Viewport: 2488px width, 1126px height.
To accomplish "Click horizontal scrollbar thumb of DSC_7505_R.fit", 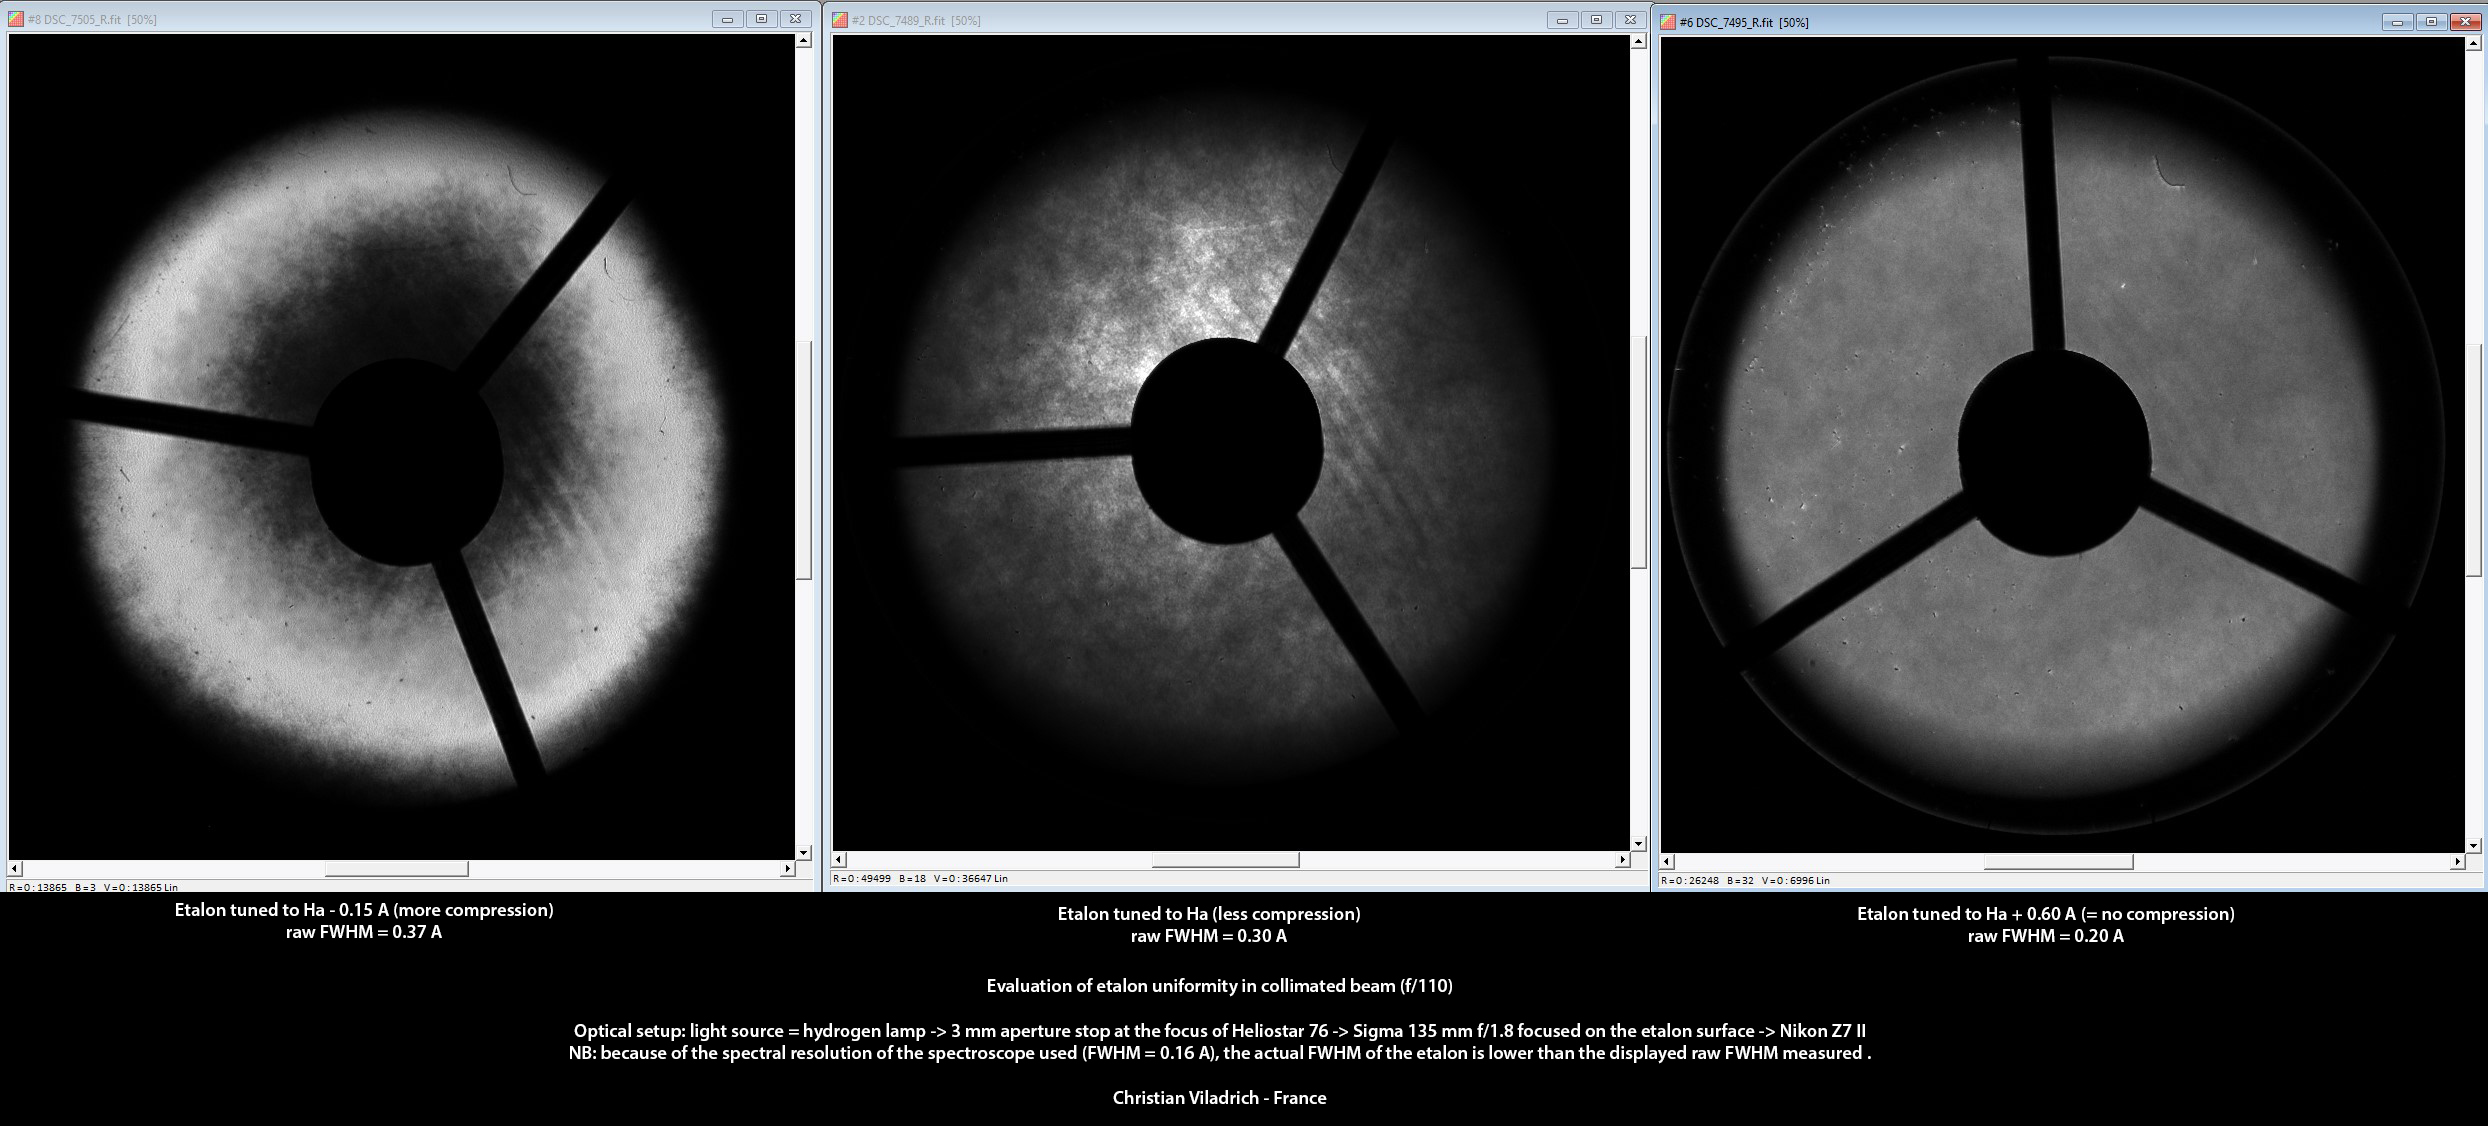I will 396,869.
